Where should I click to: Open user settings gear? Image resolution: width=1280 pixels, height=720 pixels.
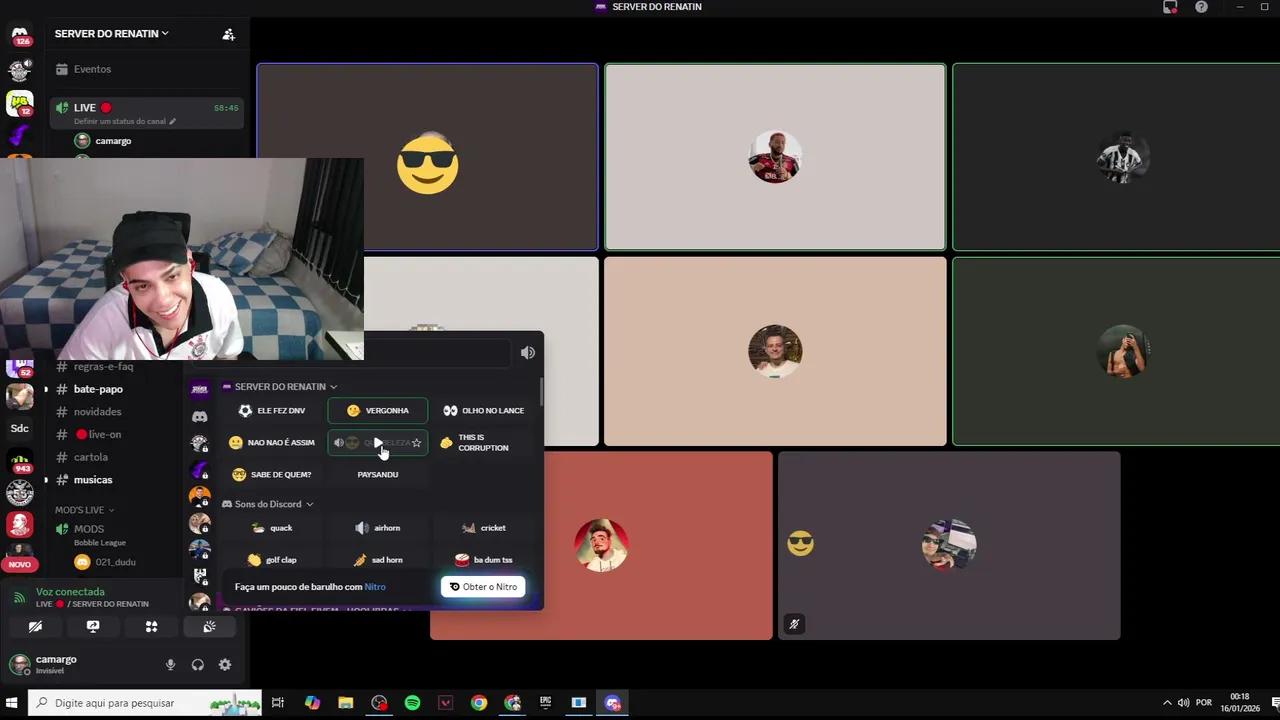pyautogui.click(x=225, y=664)
